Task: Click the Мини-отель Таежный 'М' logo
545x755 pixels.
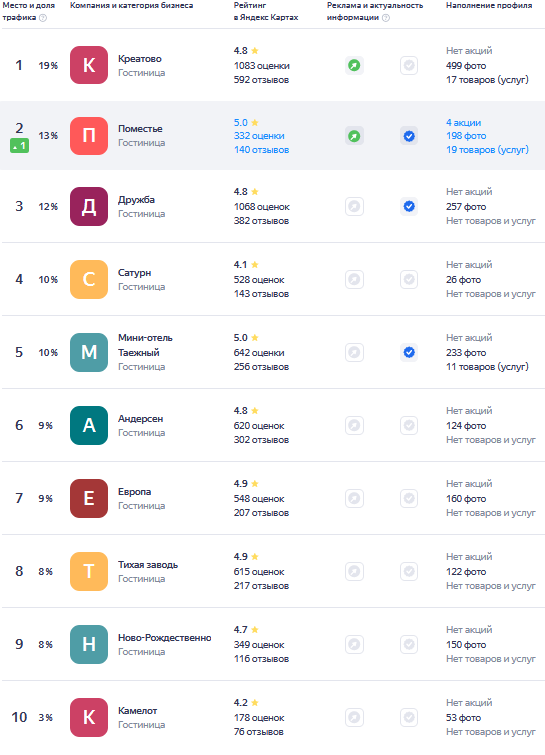Action: pyautogui.click(x=89, y=352)
